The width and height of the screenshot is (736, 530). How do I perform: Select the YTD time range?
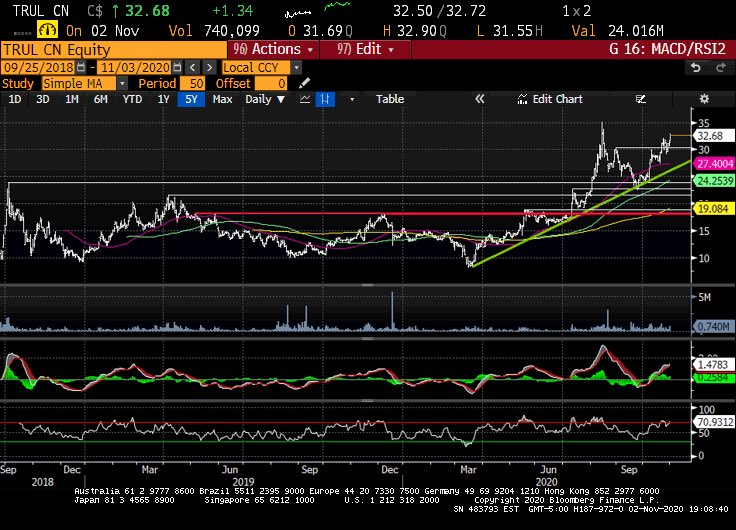click(132, 99)
